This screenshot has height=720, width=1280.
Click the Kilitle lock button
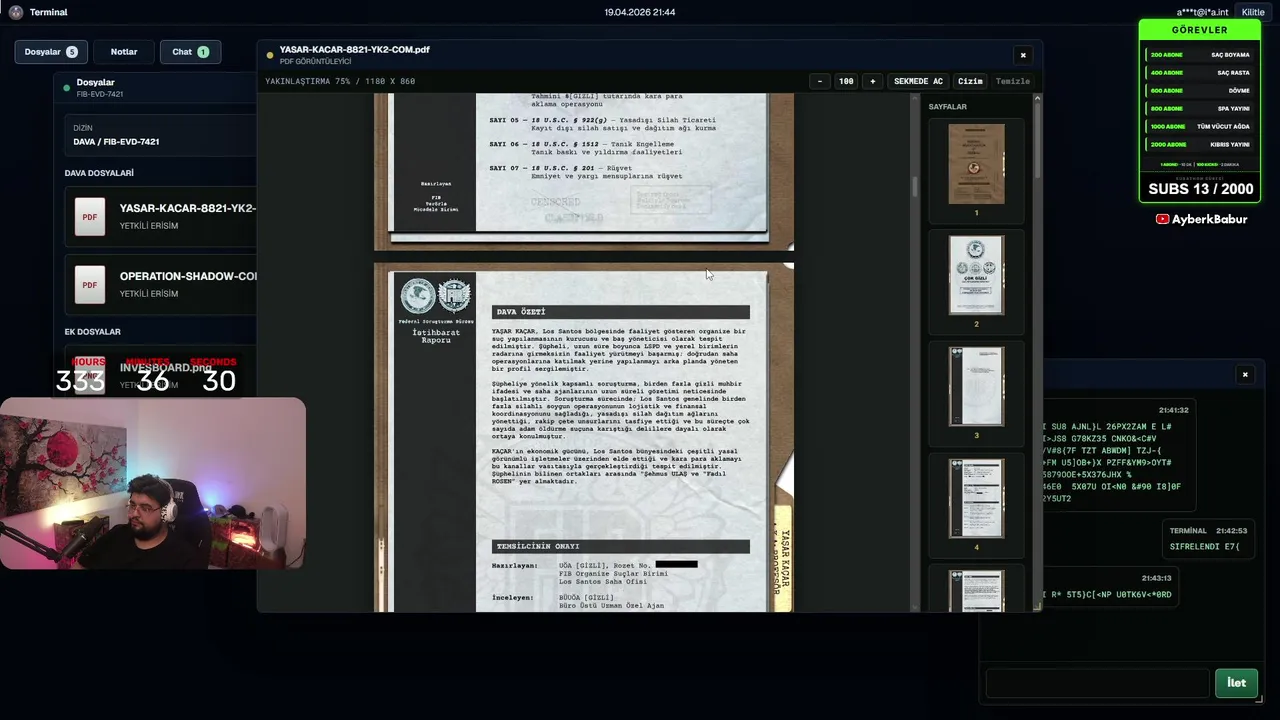pyautogui.click(x=1253, y=12)
